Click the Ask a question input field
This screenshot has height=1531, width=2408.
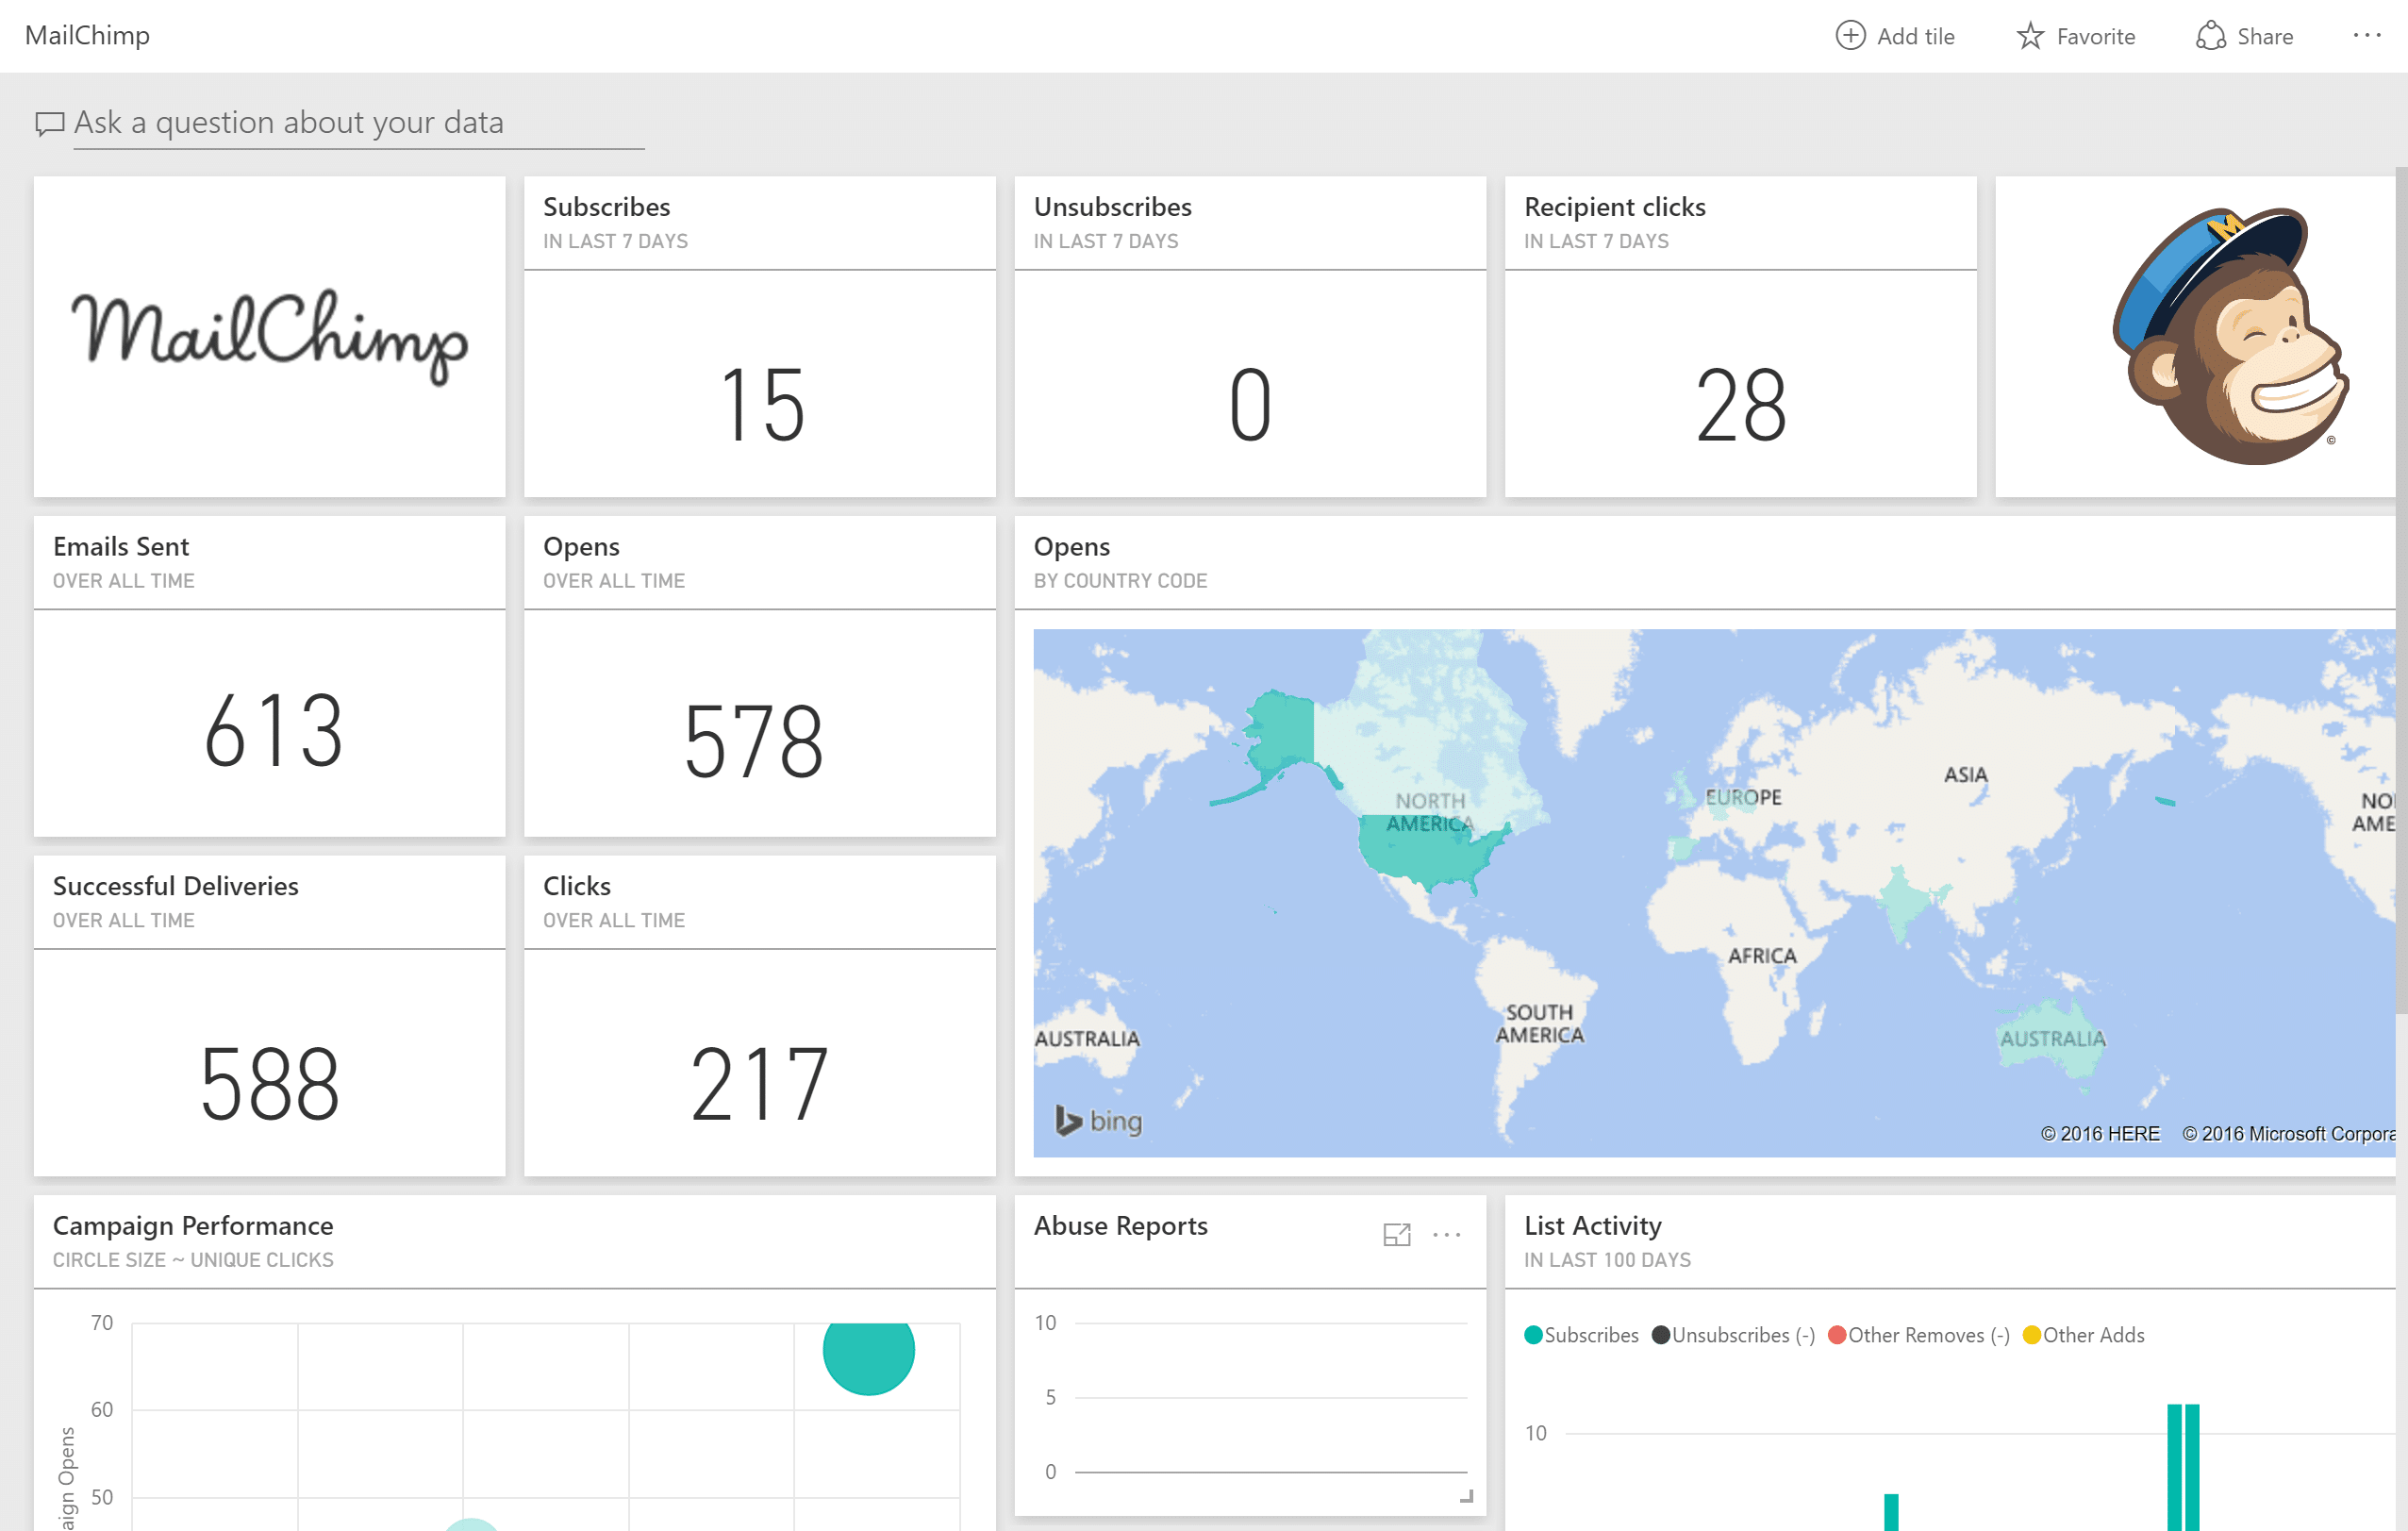pos(358,124)
